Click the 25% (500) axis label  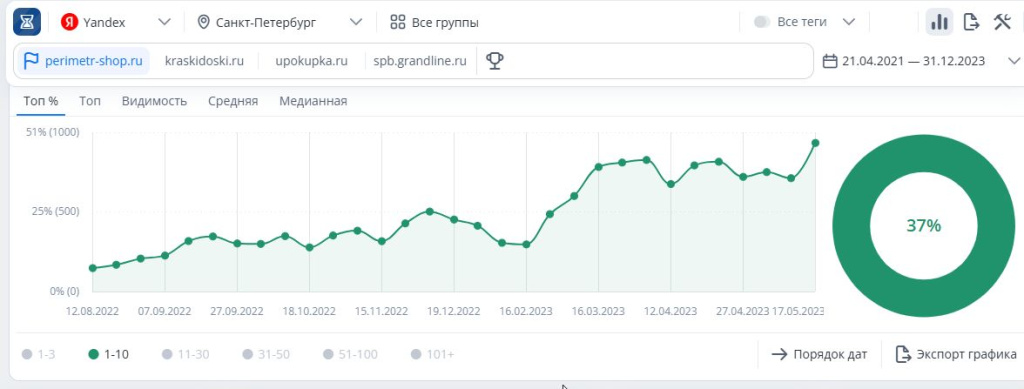pos(56,211)
